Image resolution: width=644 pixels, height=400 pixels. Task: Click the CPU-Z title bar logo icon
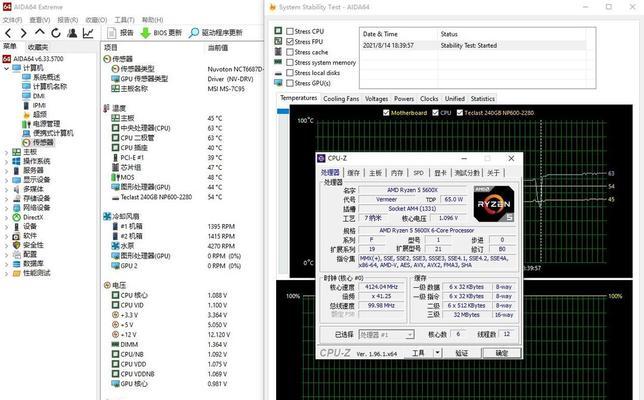pos(321,159)
